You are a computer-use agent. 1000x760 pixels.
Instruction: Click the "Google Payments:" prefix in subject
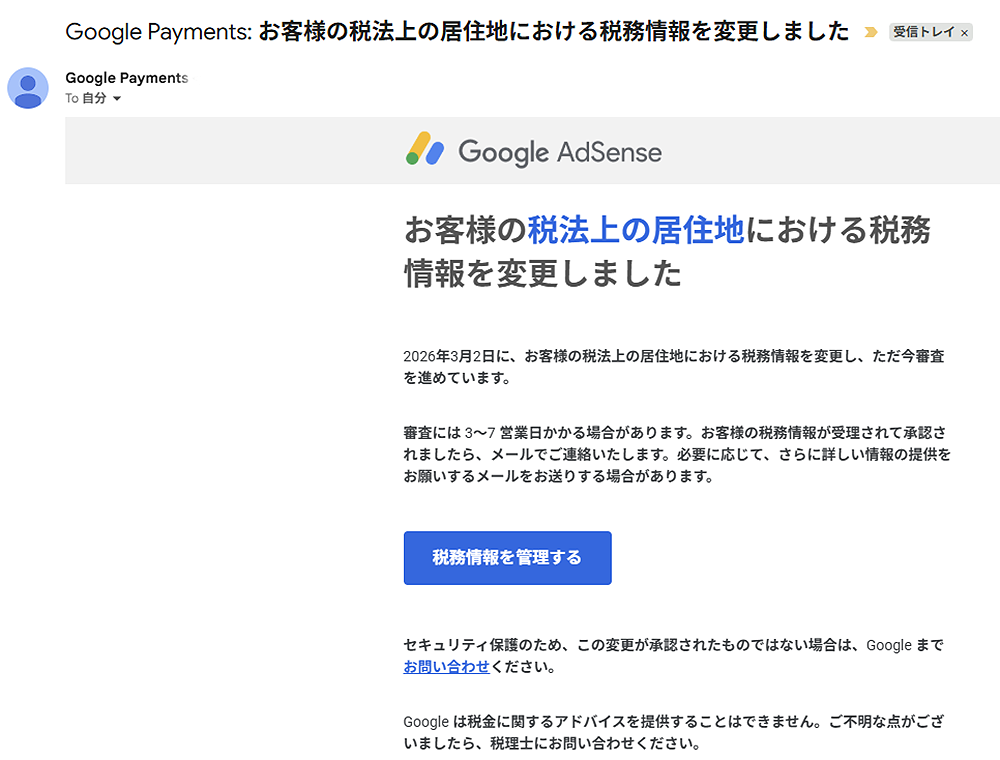[158, 31]
